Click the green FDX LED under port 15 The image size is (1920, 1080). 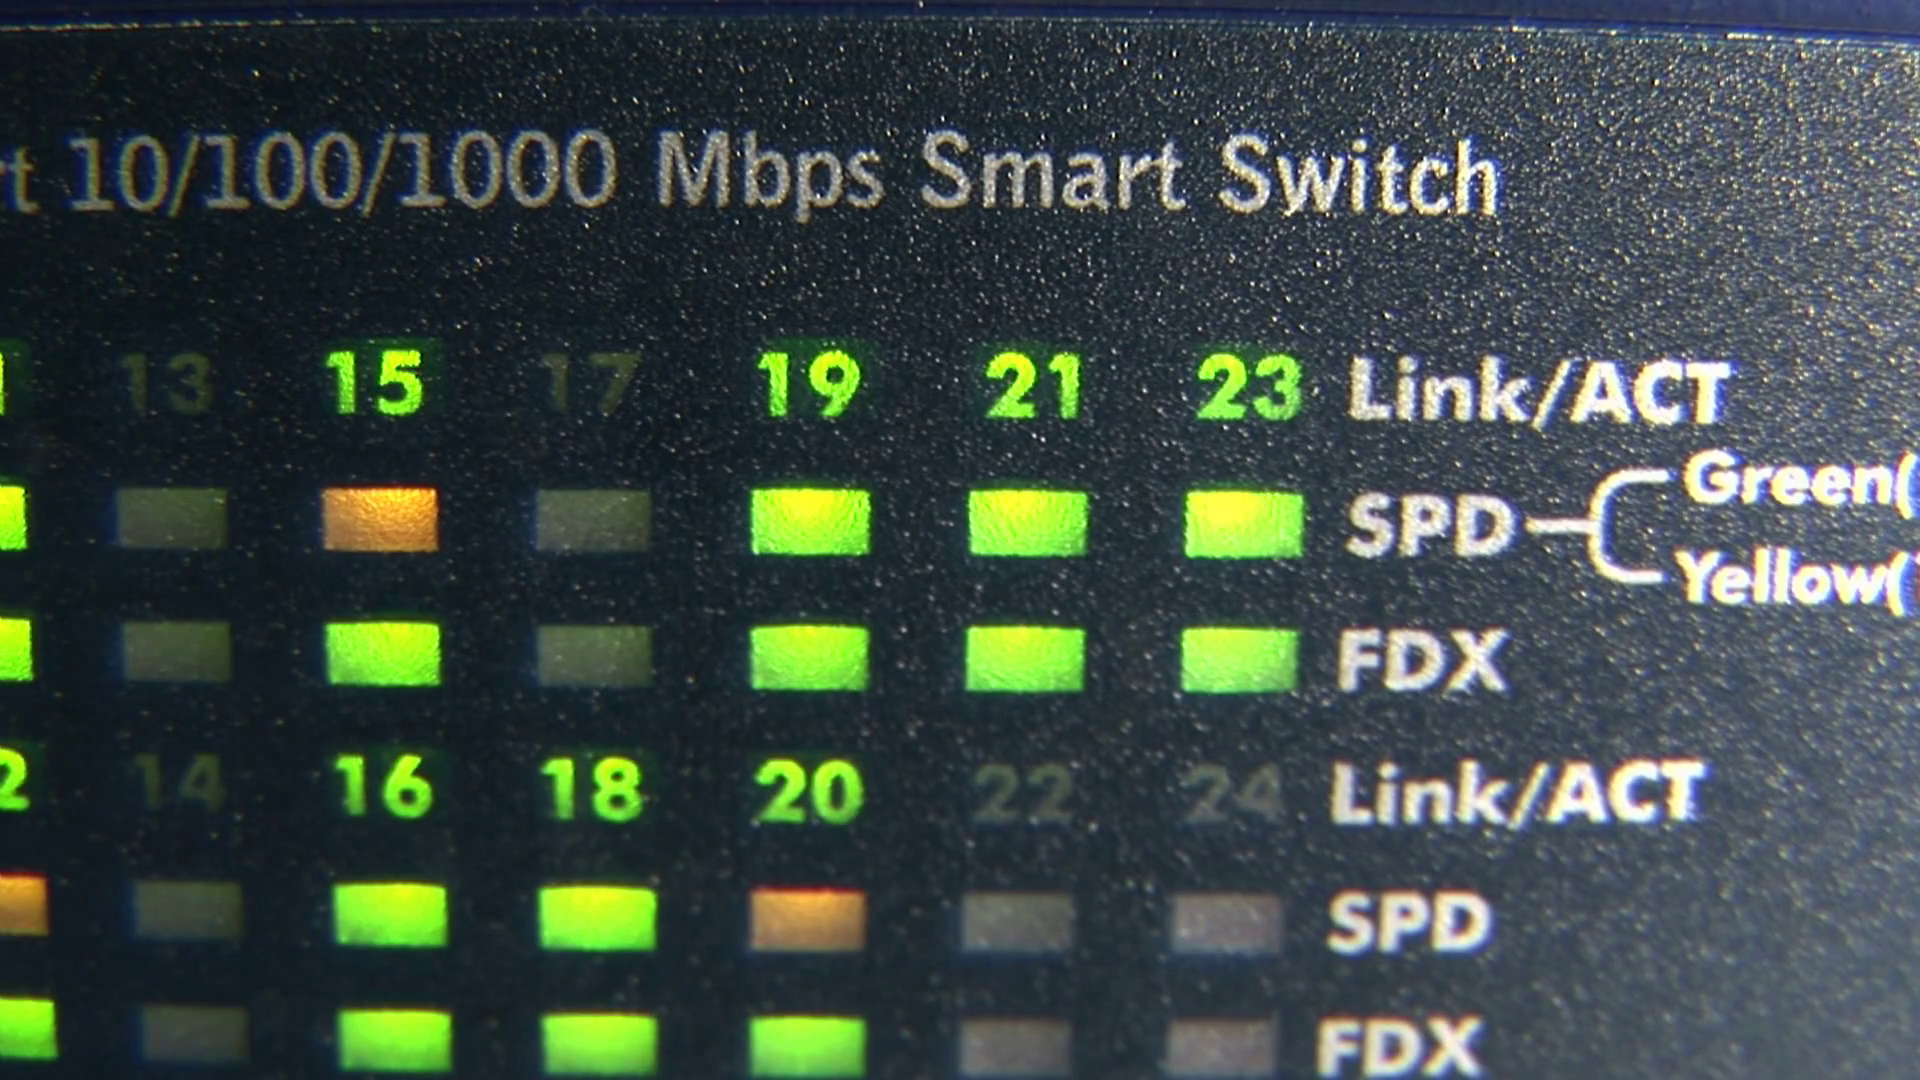coord(383,653)
